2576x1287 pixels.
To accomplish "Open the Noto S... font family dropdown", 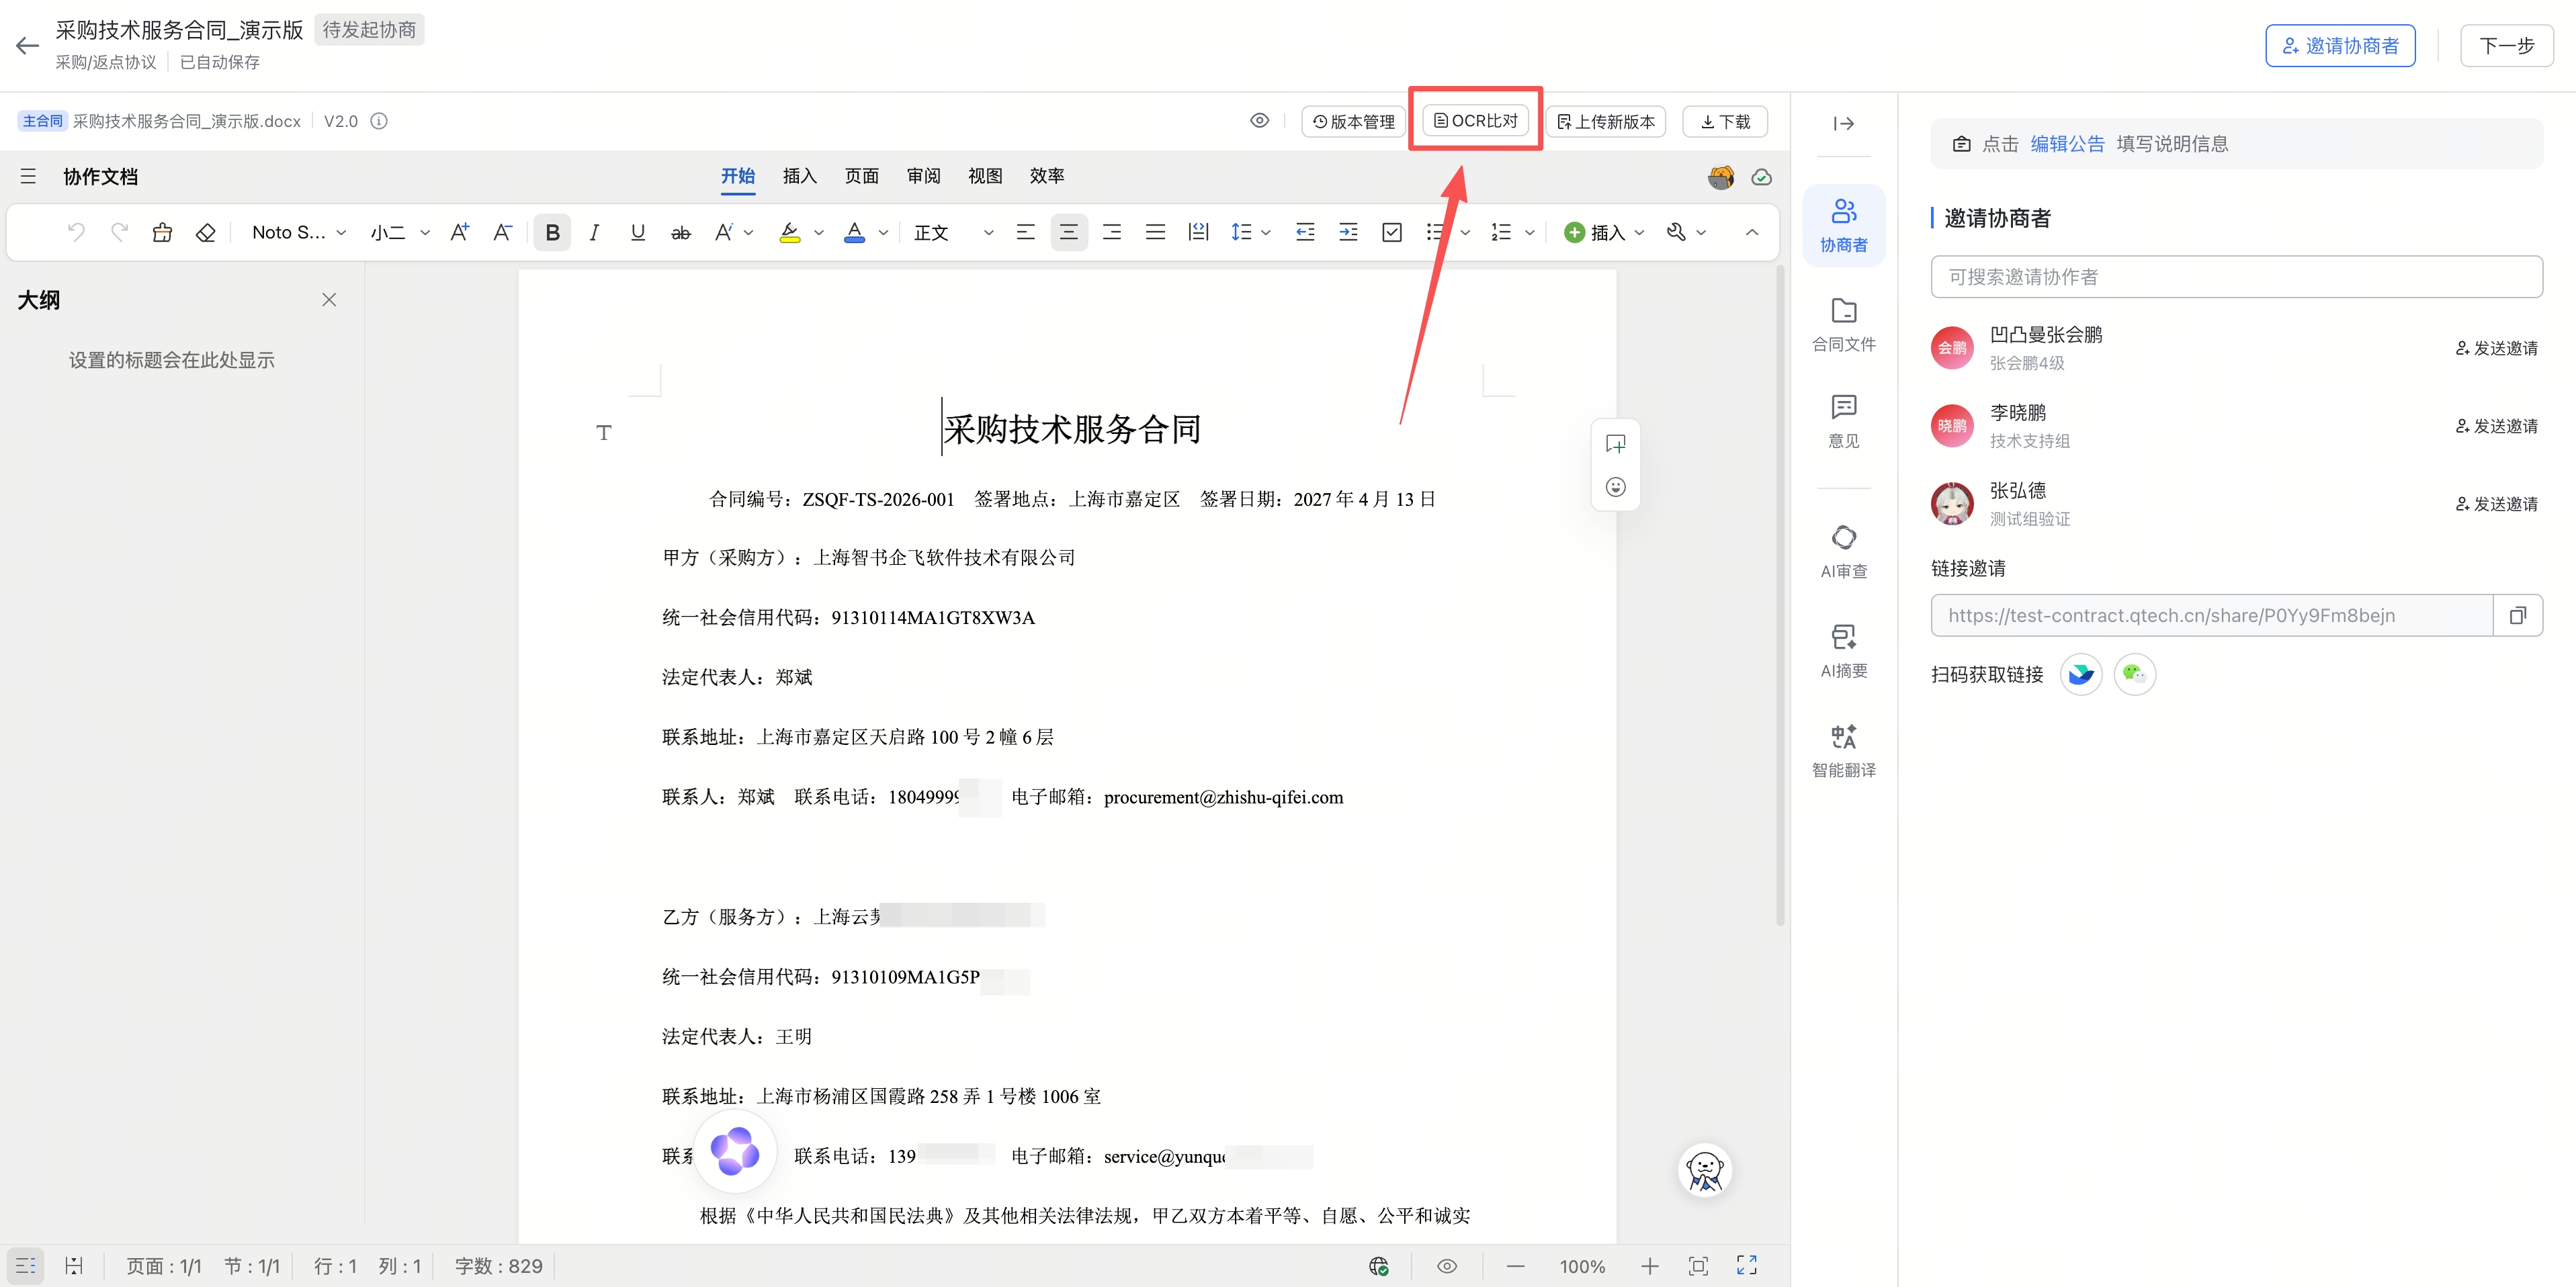I will 299,233.
